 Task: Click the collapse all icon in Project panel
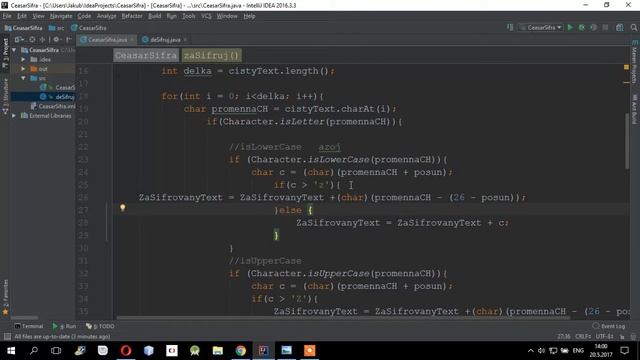click(x=42, y=40)
